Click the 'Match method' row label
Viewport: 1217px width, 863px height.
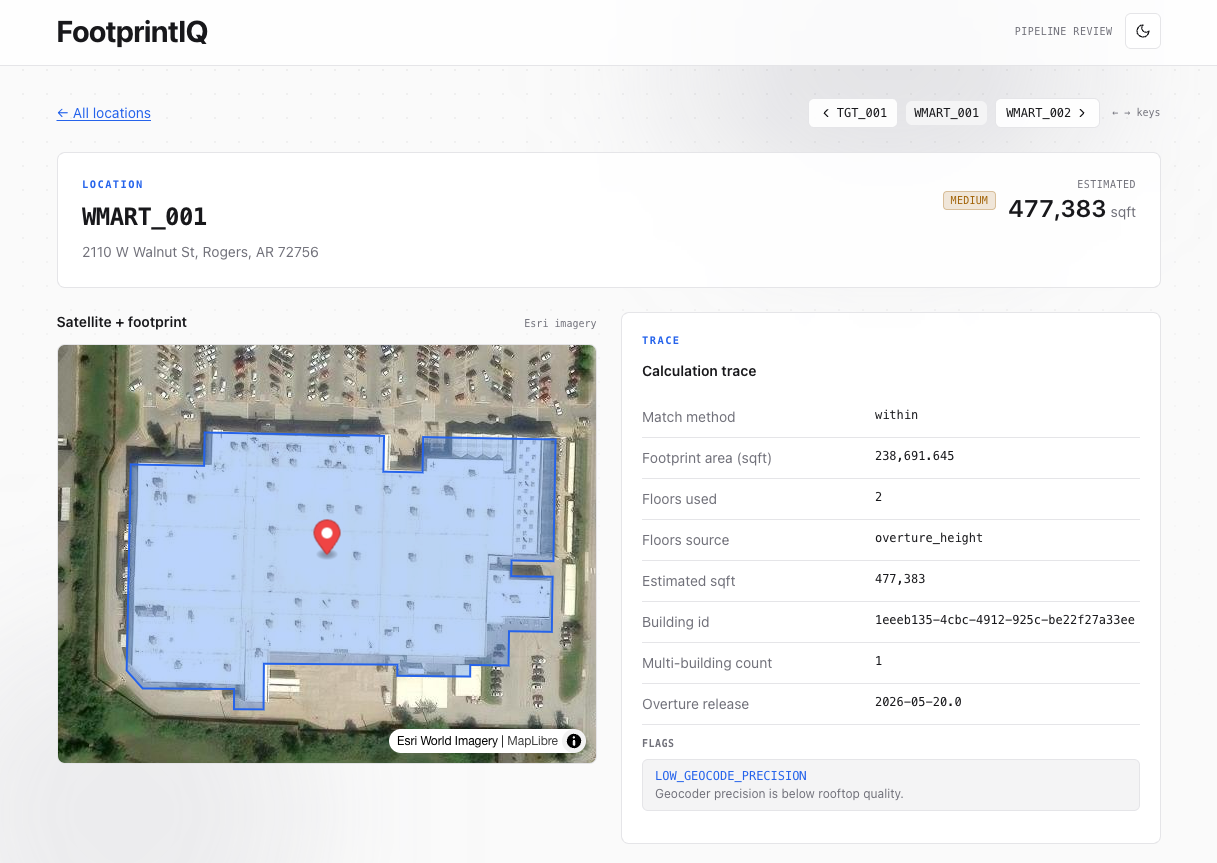[688, 417]
